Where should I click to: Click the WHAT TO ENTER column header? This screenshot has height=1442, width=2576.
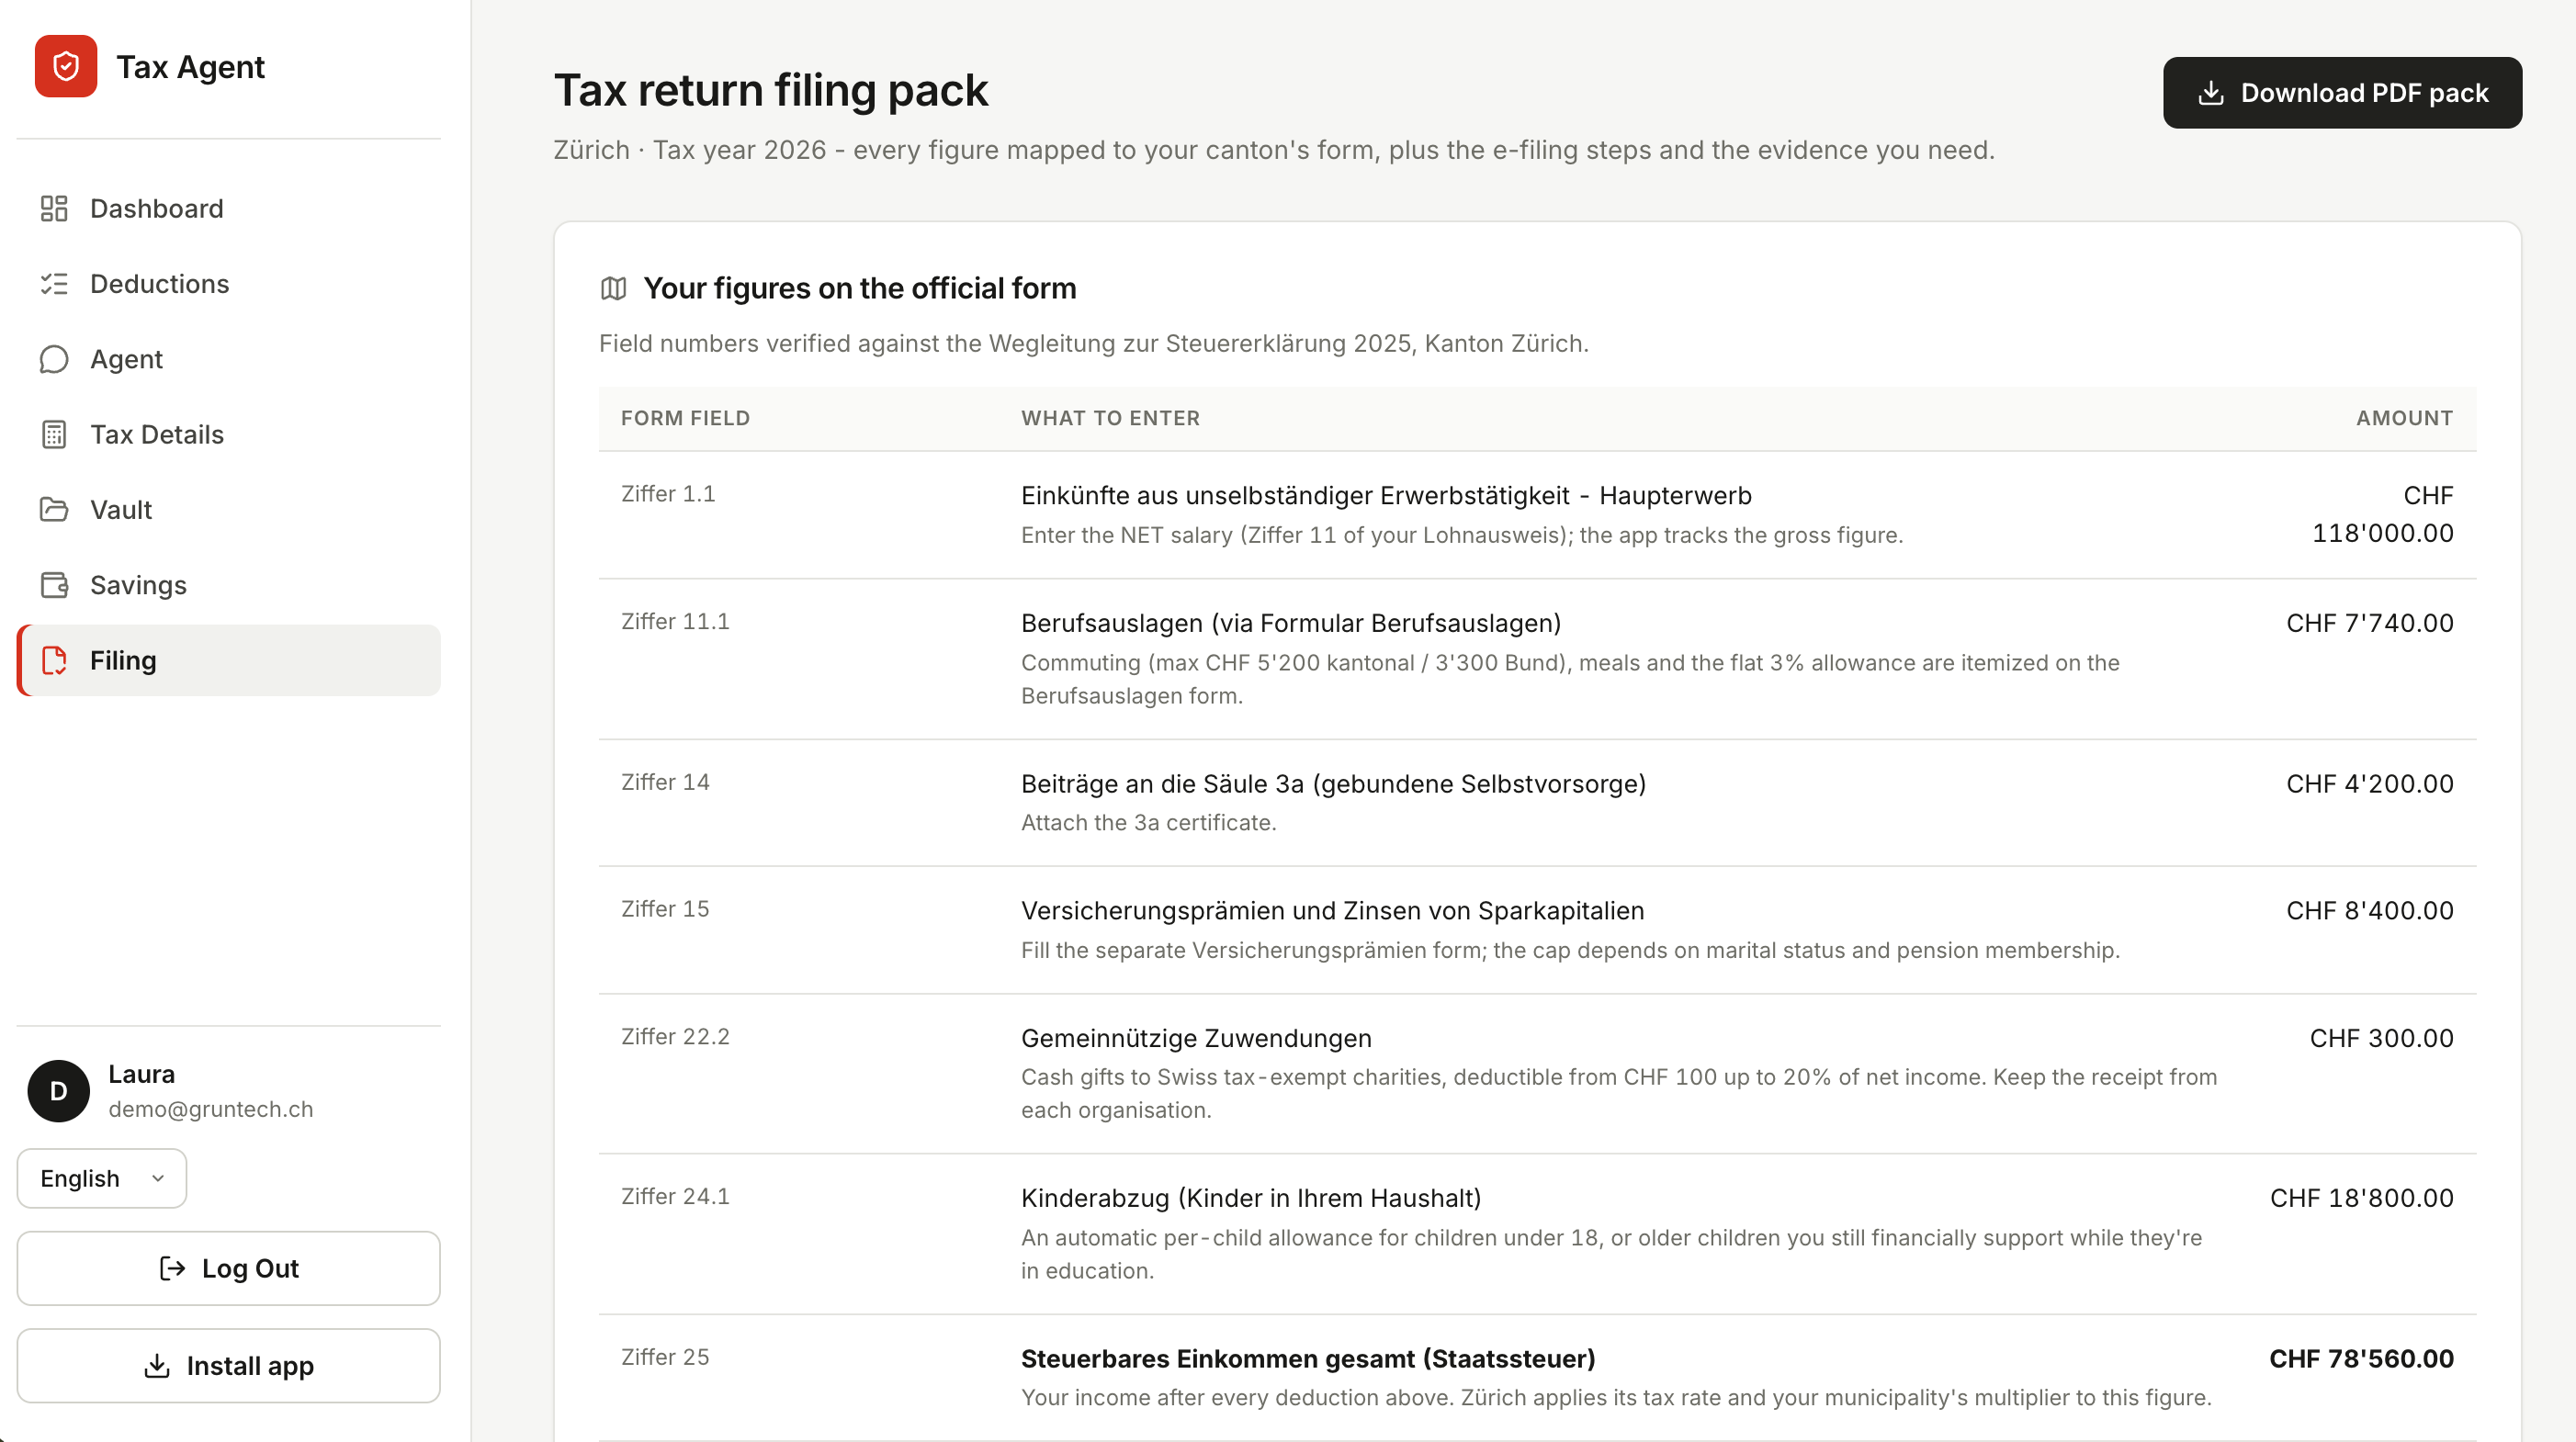[1110, 418]
